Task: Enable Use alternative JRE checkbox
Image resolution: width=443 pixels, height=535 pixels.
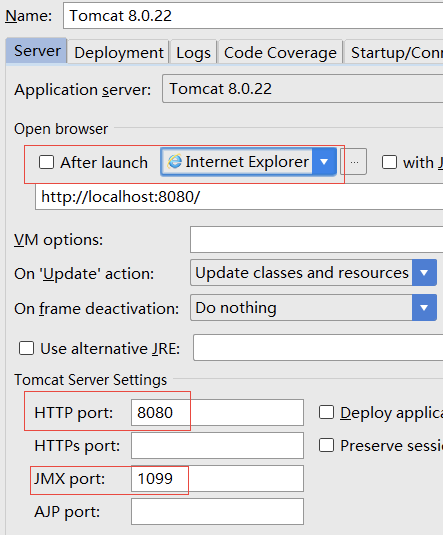Action: pyautogui.click(x=26, y=348)
